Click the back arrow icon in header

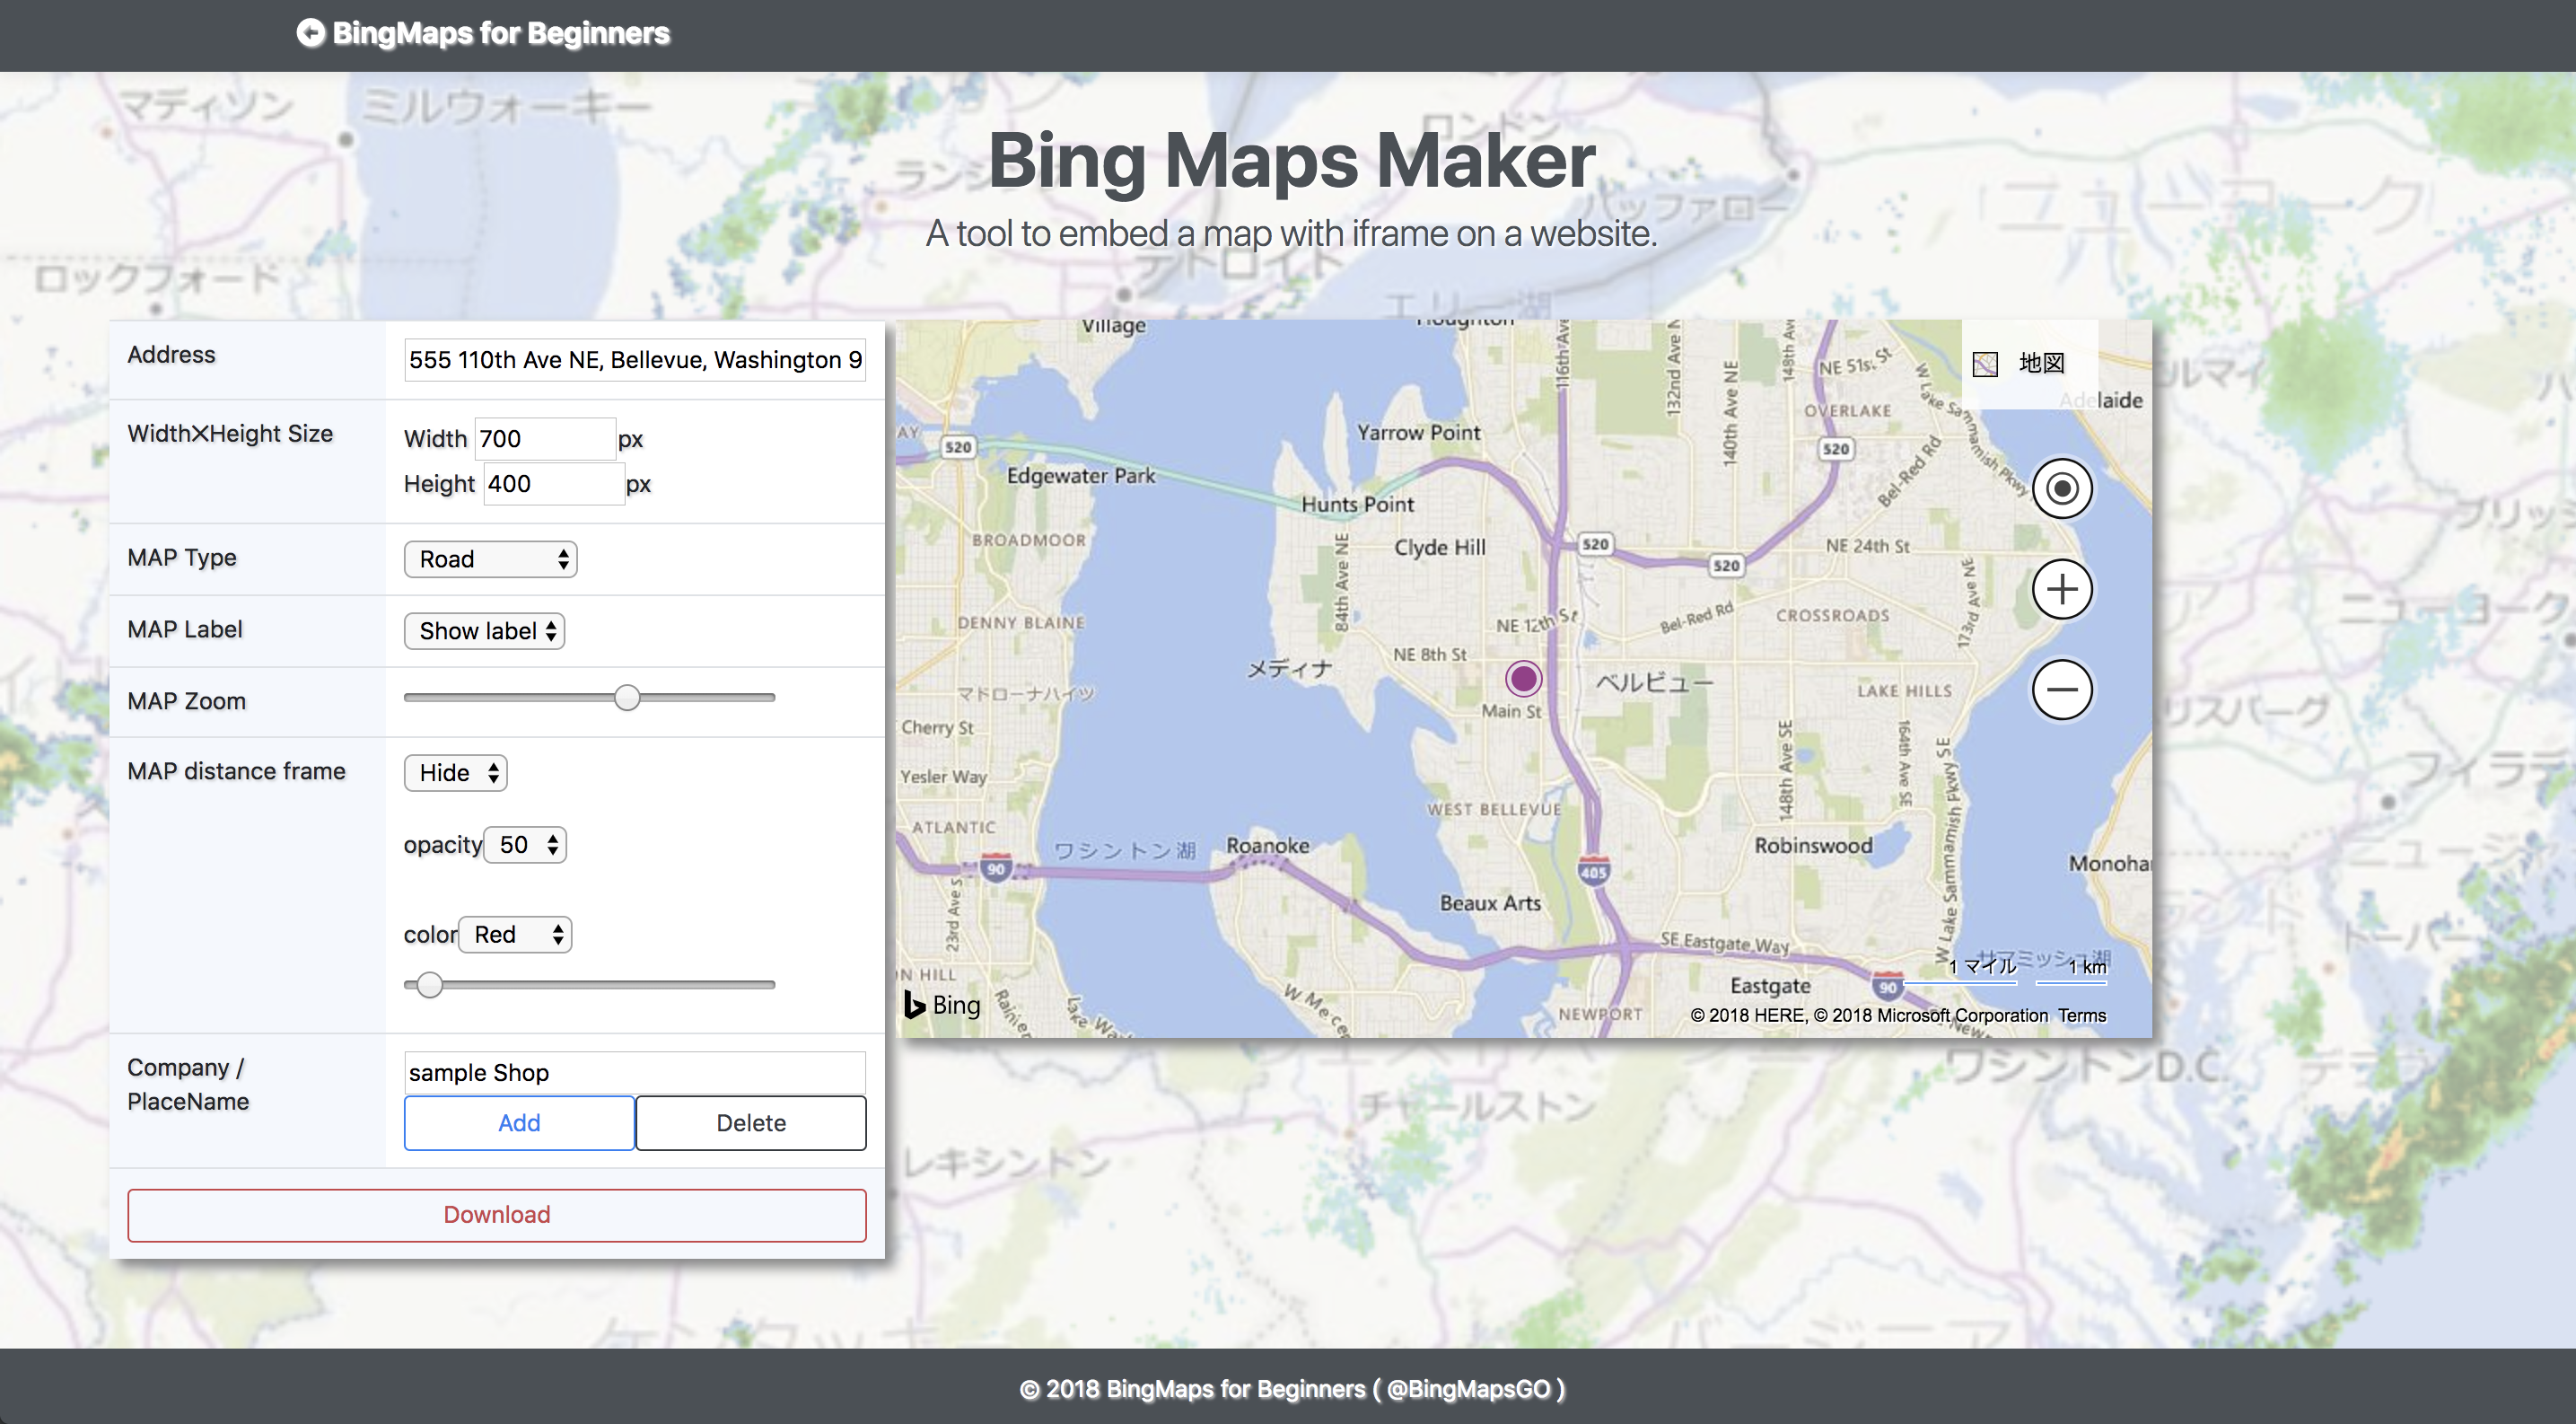(x=310, y=33)
